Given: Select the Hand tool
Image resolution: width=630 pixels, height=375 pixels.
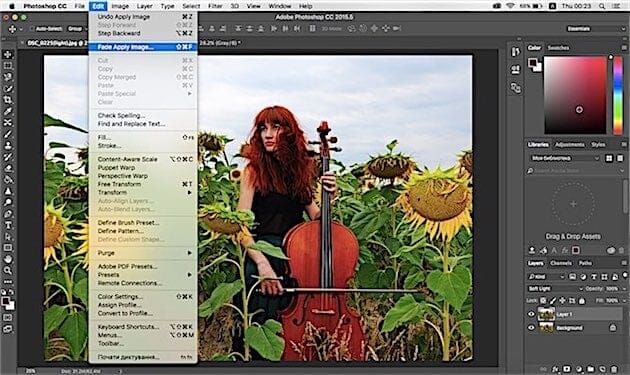Looking at the screenshot, I should tap(8, 259).
